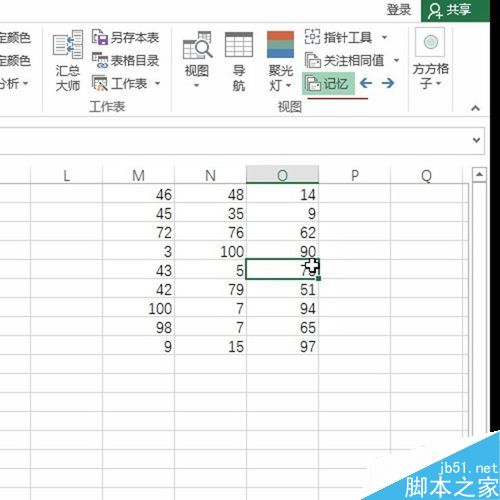Screen dimensions: 500x500
Task: Select cell with value 97
Action: coord(282,346)
